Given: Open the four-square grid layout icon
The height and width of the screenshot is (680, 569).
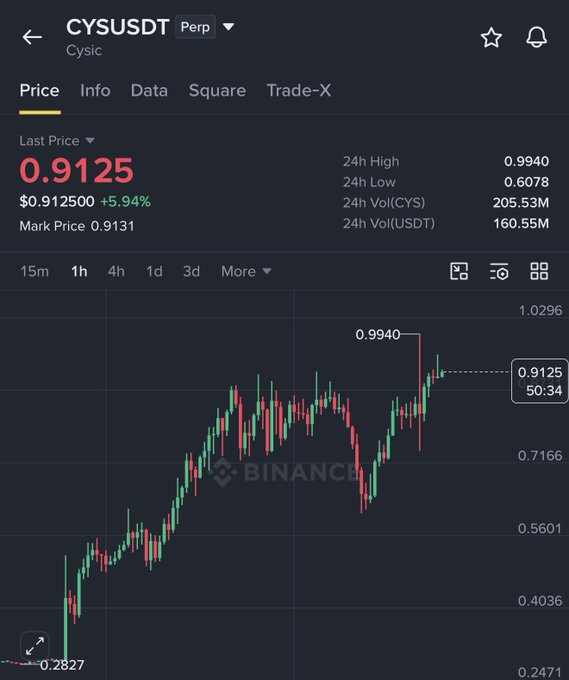Looking at the screenshot, I should (539, 271).
